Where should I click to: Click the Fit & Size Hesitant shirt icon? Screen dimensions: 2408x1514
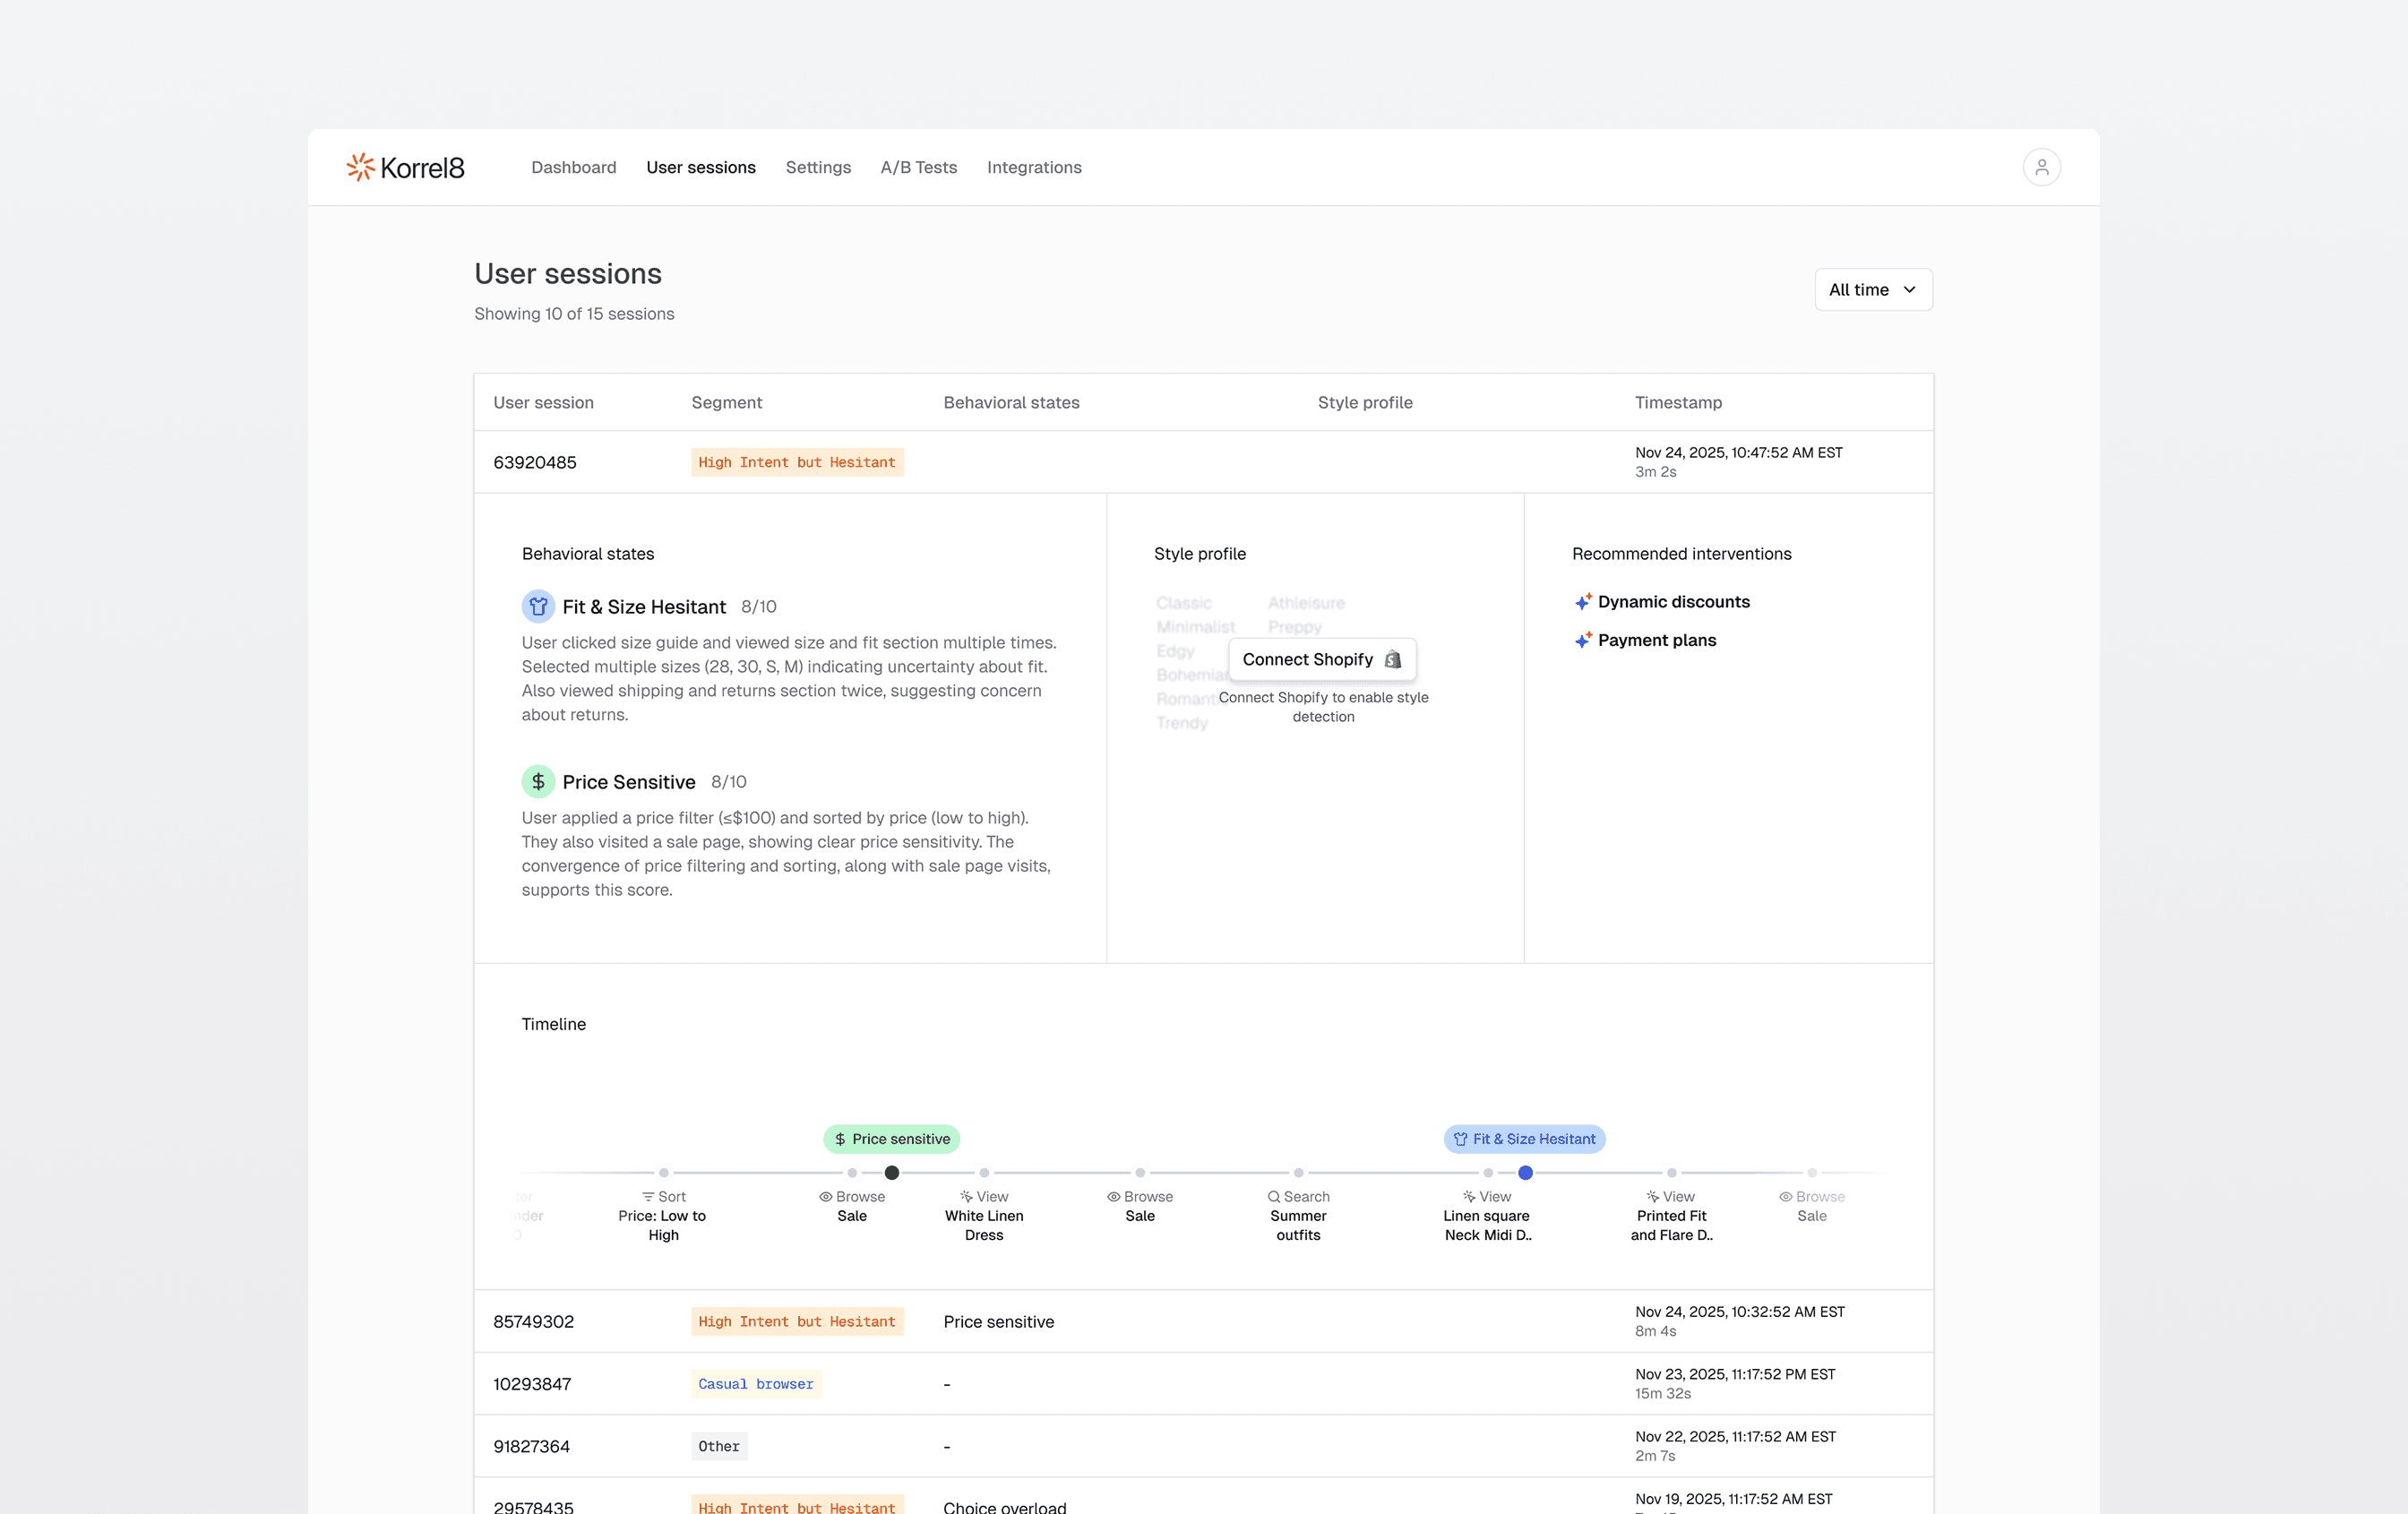pyautogui.click(x=538, y=606)
